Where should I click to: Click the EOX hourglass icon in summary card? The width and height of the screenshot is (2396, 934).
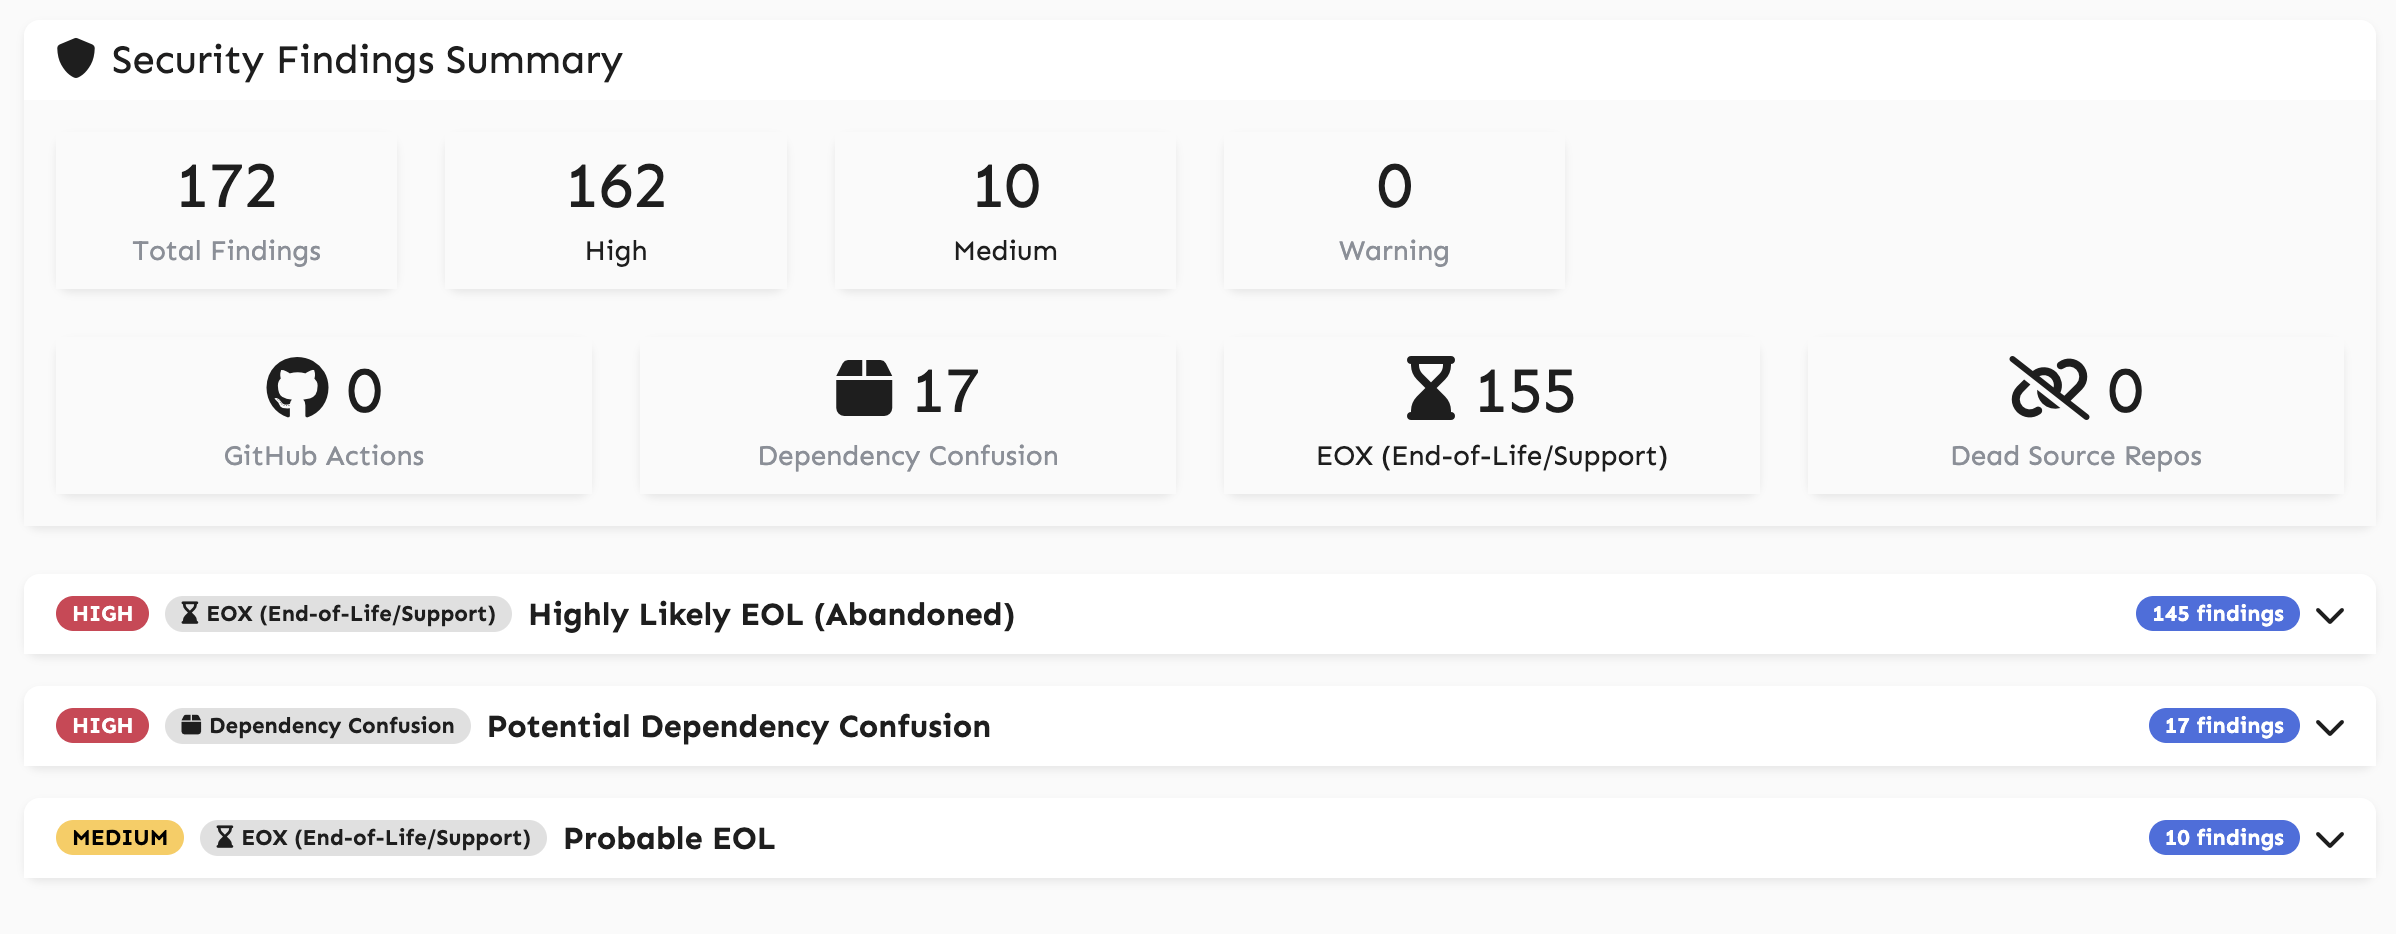pos(1430,388)
